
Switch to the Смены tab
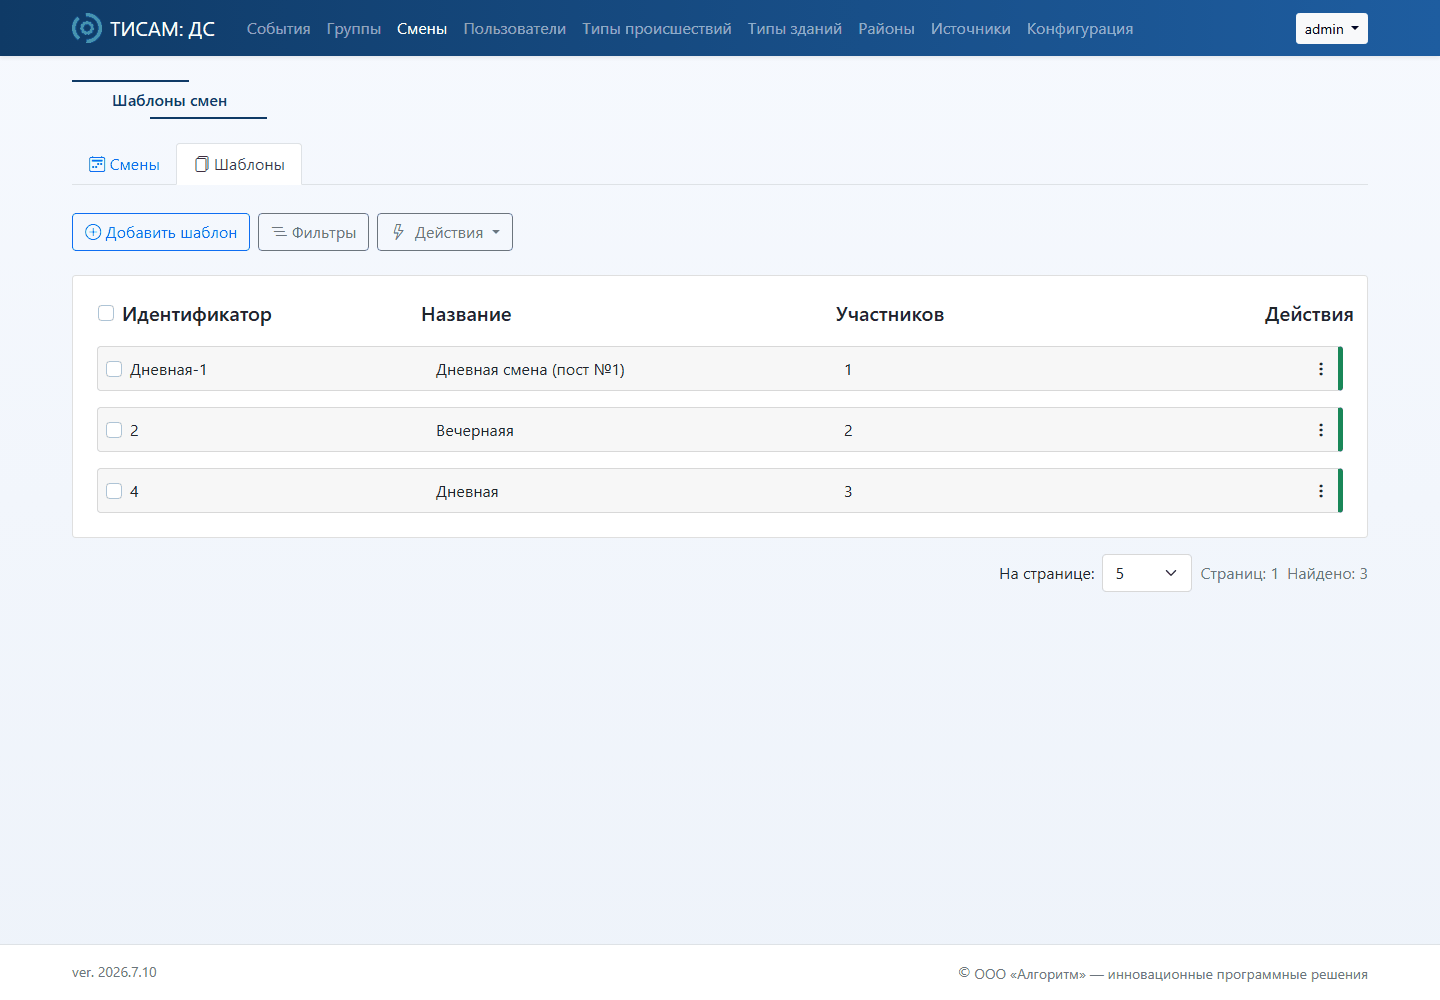124,164
